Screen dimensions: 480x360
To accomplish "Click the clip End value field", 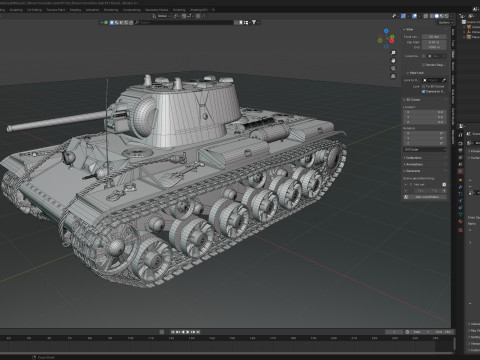I will pos(434,47).
